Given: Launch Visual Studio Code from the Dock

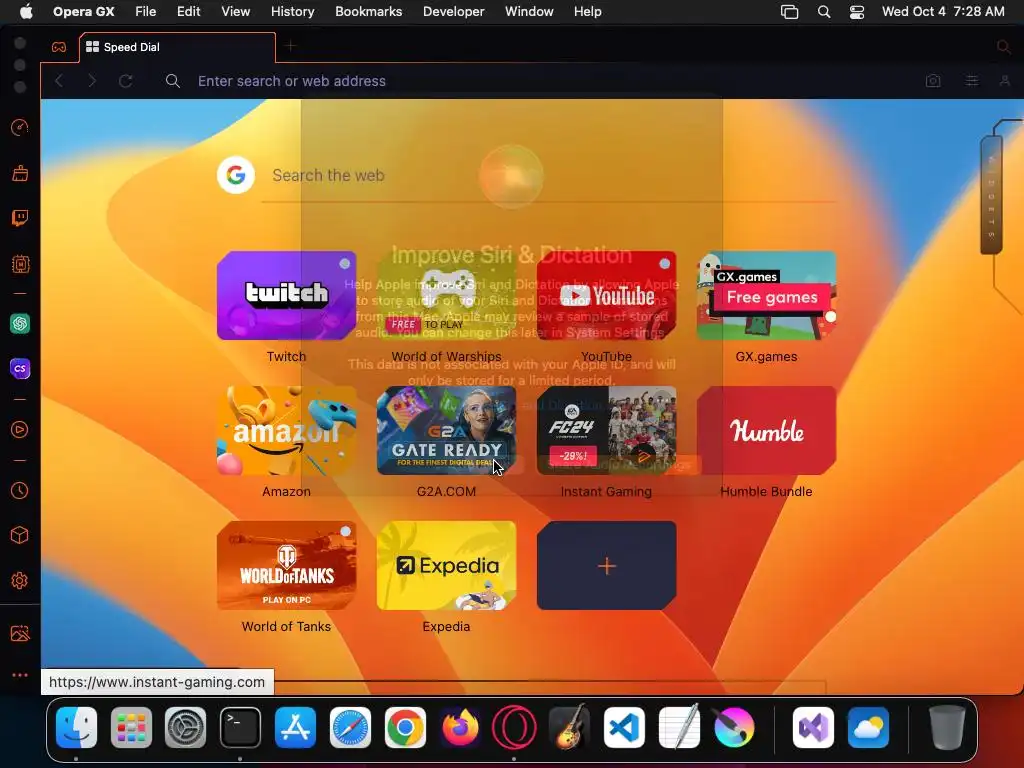Looking at the screenshot, I should coord(624,728).
